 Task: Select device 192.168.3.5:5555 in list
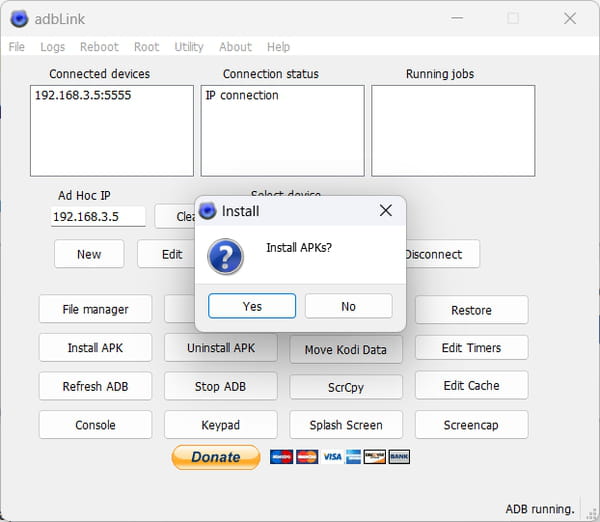[x=83, y=95]
